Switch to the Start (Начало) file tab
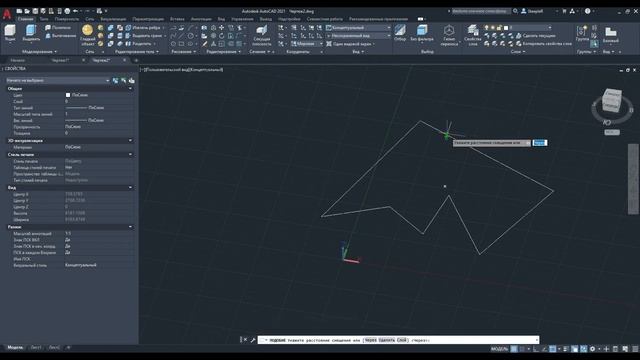 pyautogui.click(x=18, y=60)
